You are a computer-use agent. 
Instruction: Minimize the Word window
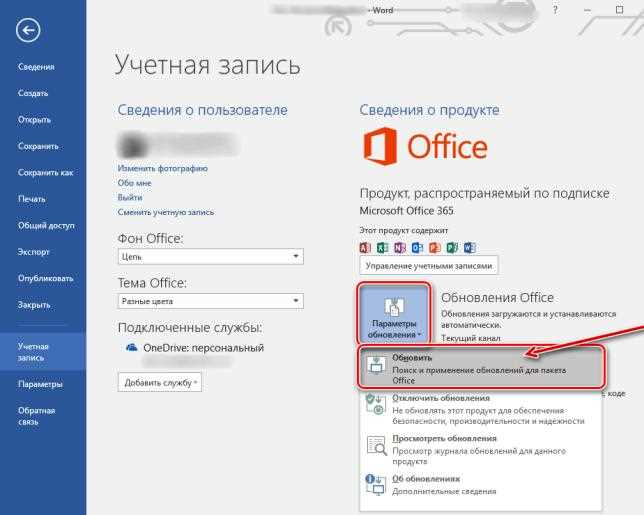587,10
